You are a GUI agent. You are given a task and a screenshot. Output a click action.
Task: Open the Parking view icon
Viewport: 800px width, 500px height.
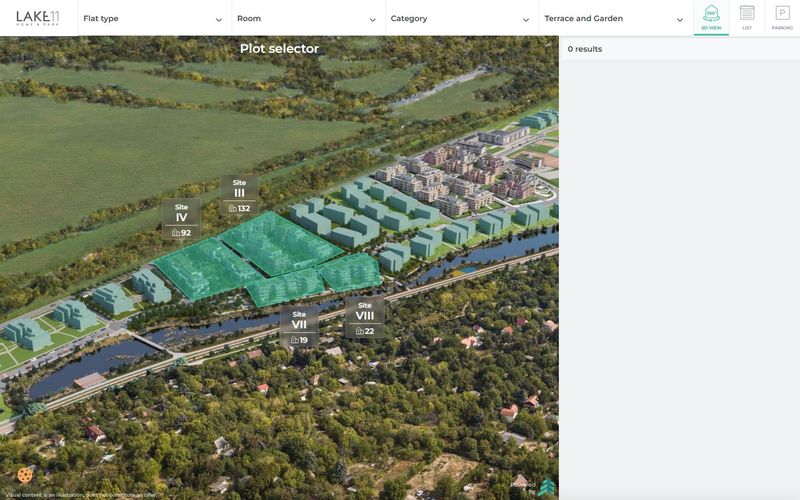tap(782, 18)
